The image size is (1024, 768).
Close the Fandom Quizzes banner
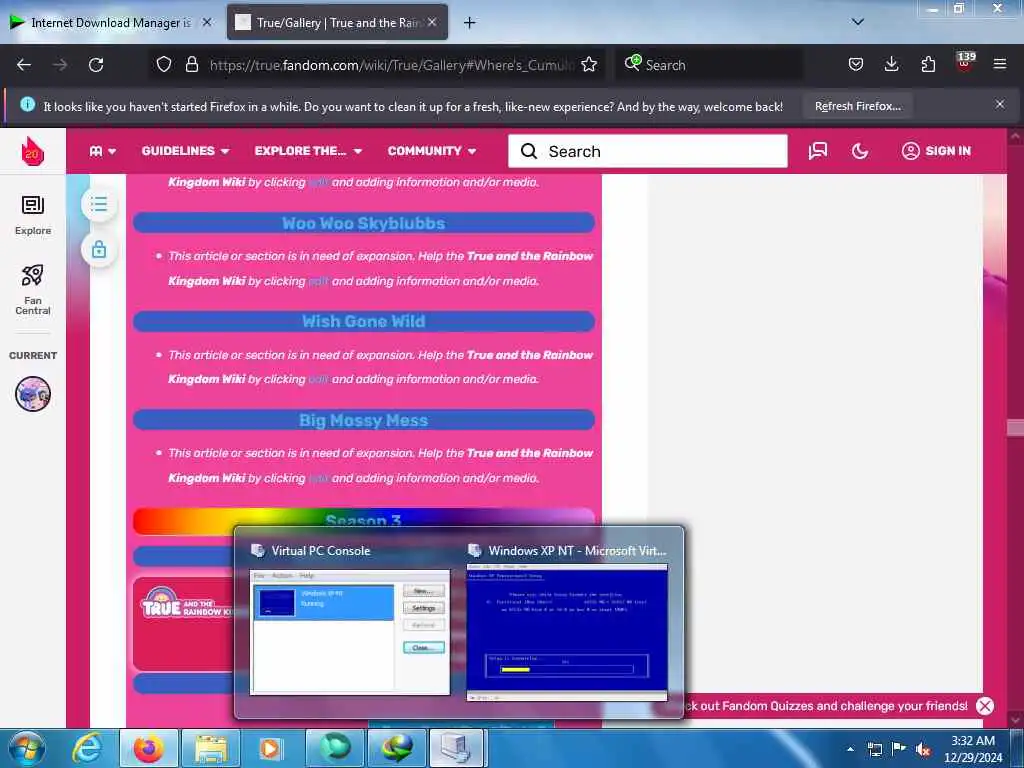click(x=985, y=706)
